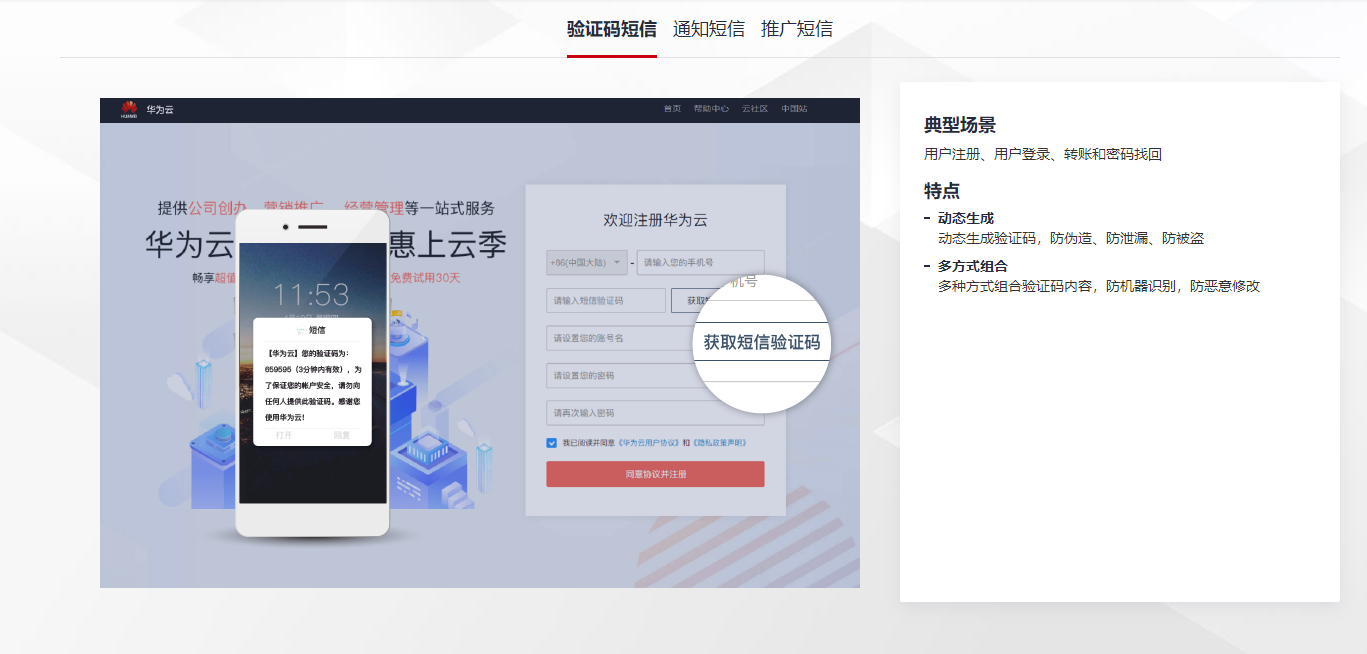Focus the 请输入短信验证码 code field
Viewport: 1367px width, 654px height.
[x=606, y=300]
